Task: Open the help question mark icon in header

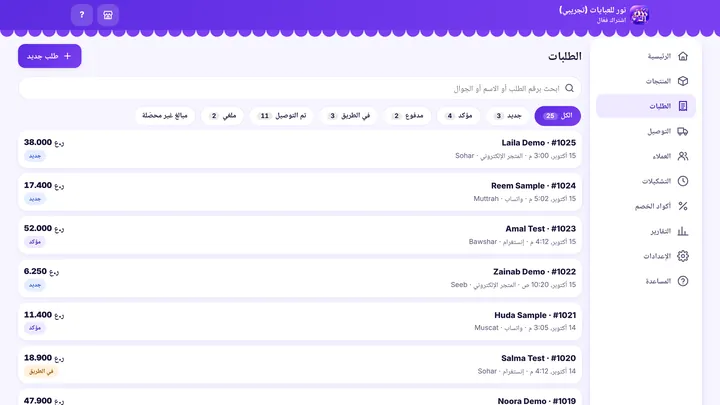Action: pyautogui.click(x=82, y=15)
